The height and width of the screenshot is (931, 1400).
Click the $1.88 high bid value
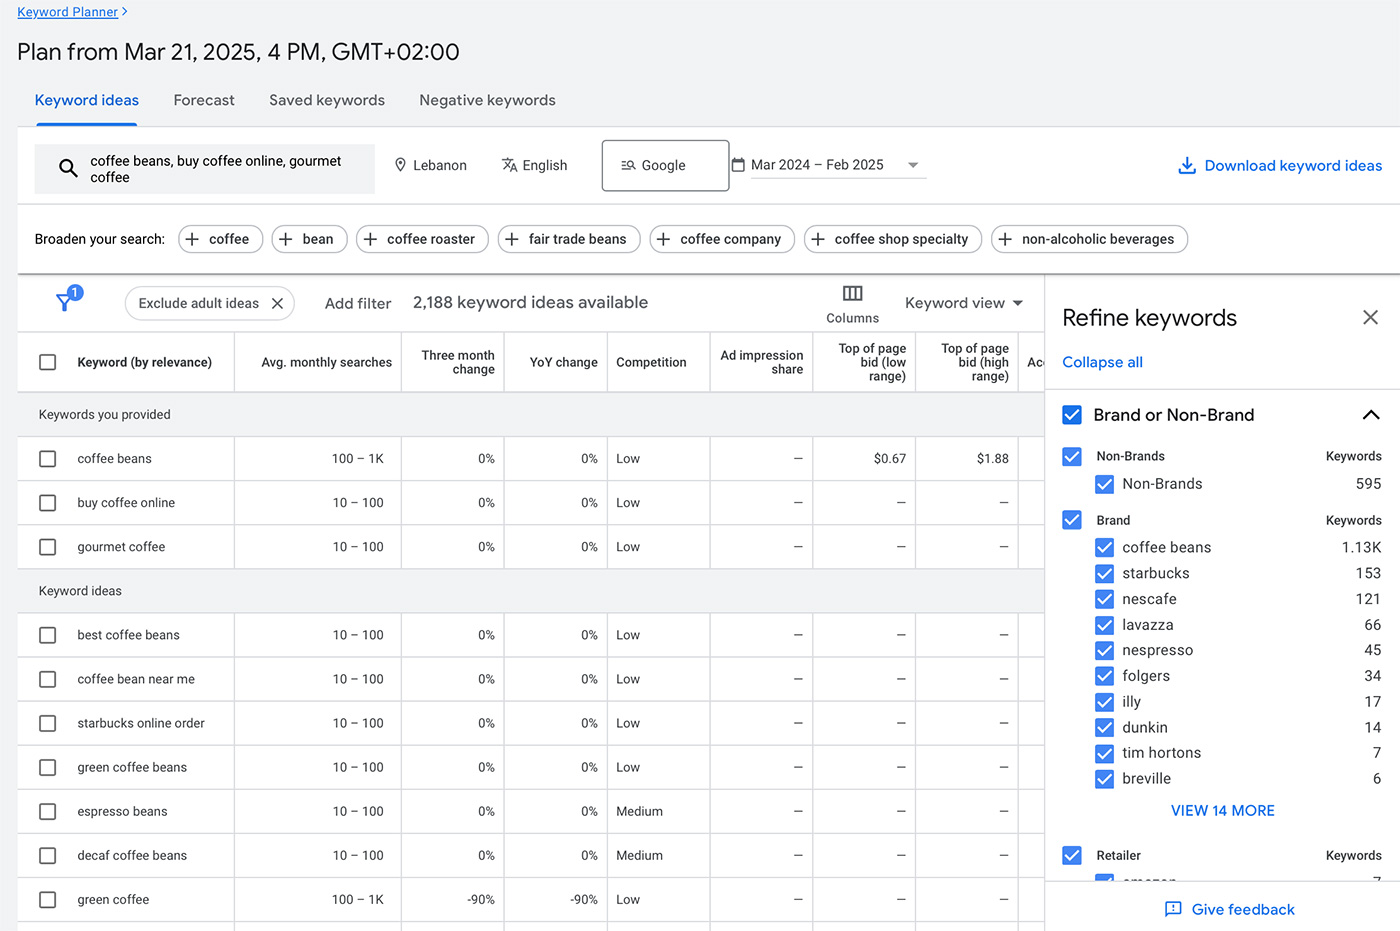coord(992,459)
